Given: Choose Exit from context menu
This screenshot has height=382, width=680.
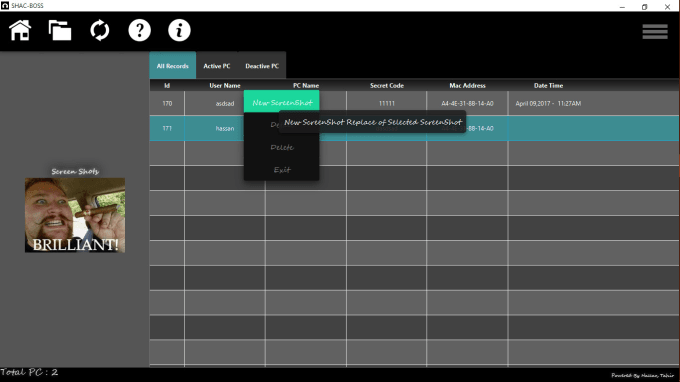Looking at the screenshot, I should (282, 170).
